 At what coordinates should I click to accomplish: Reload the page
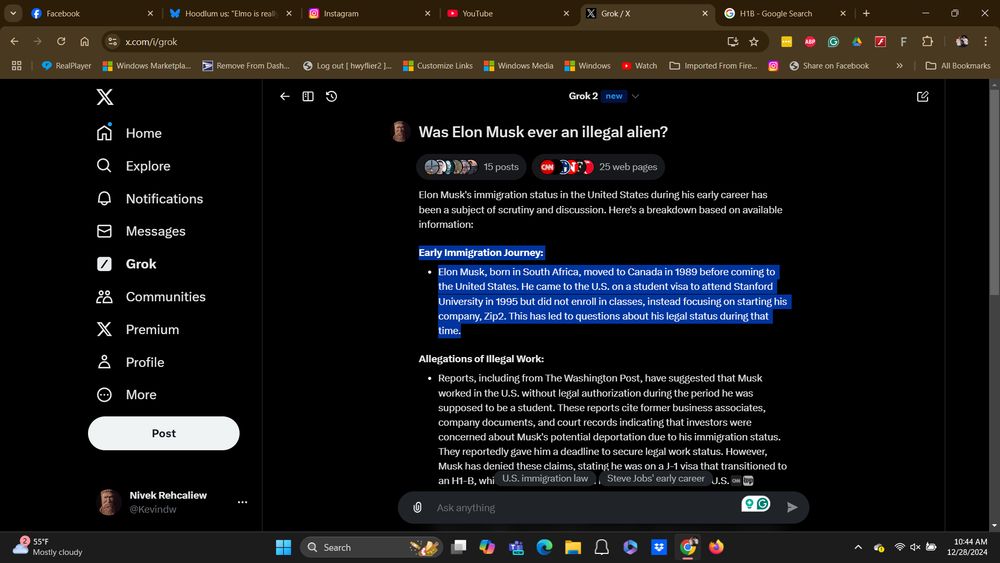(x=61, y=41)
